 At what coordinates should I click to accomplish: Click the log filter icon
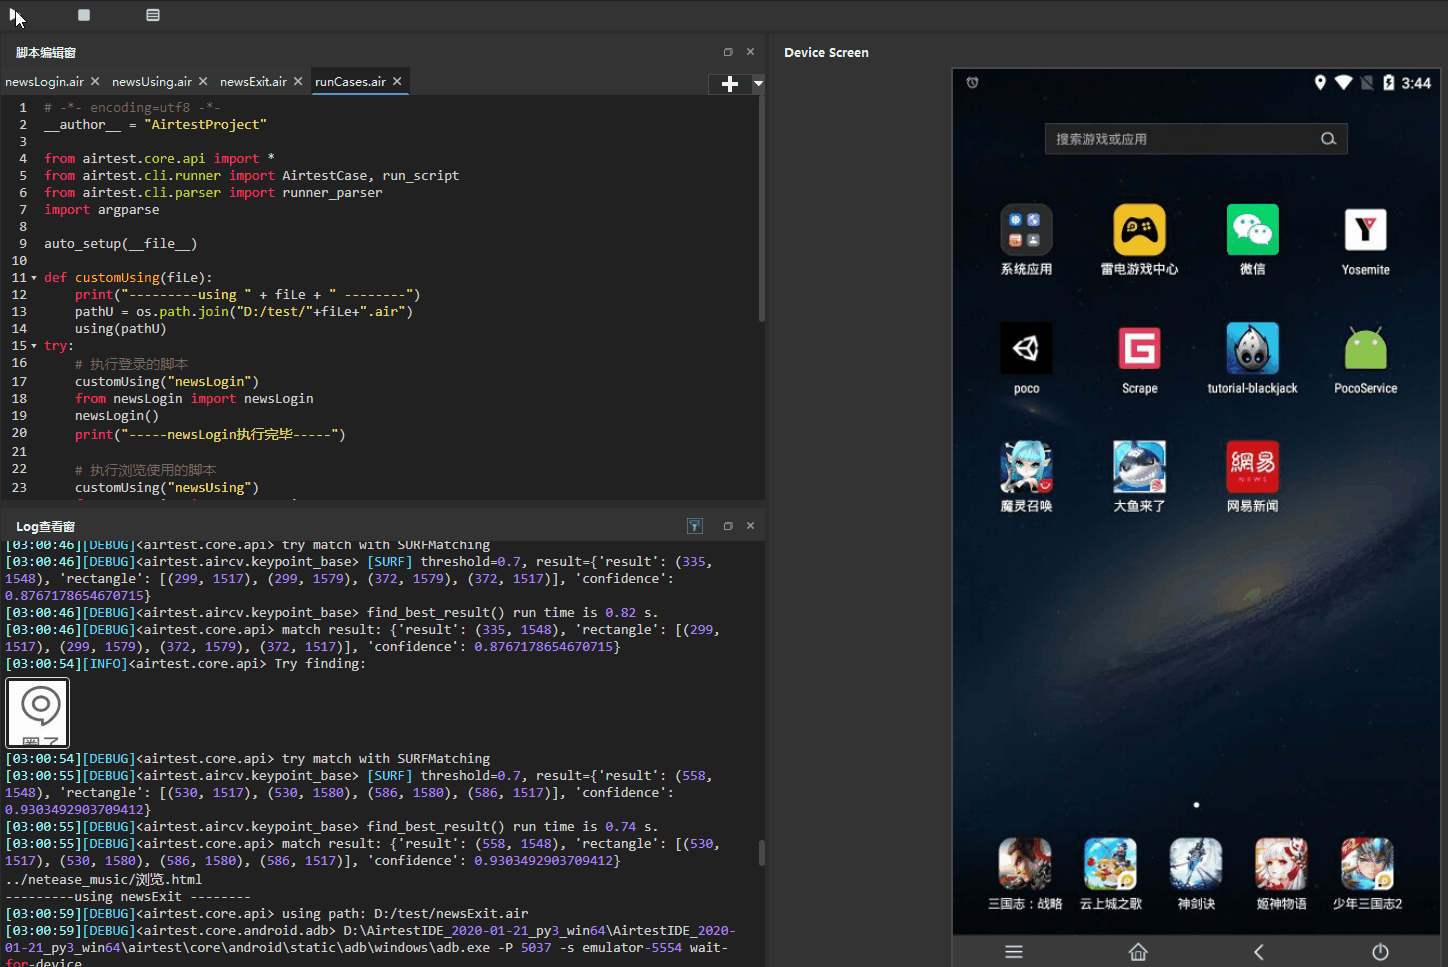695,526
